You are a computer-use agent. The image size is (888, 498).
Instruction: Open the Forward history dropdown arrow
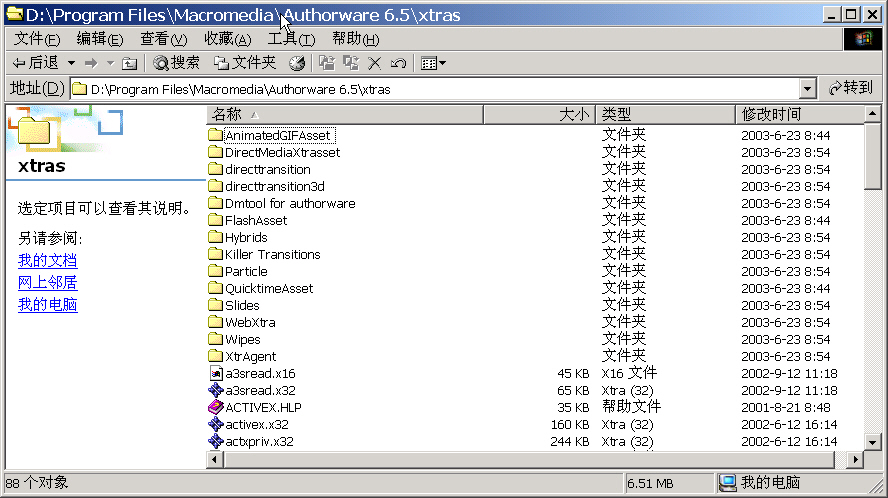[110, 63]
